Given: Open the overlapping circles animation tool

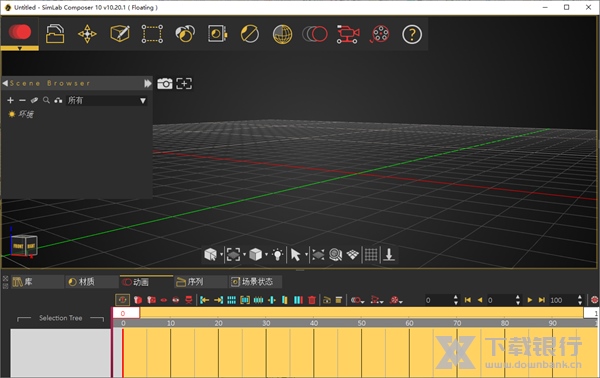Looking at the screenshot, I should [x=315, y=34].
